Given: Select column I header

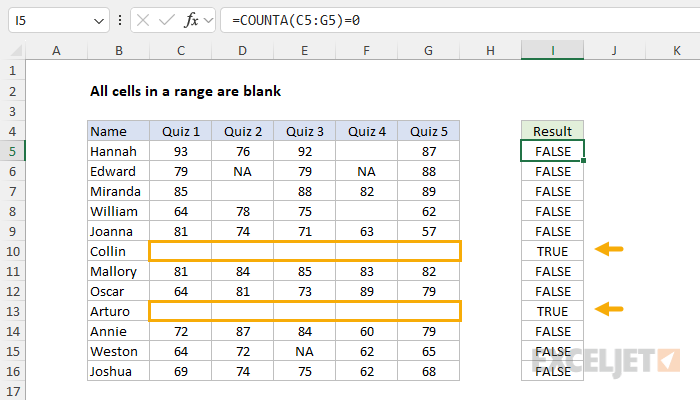Looking at the screenshot, I should click(553, 50).
